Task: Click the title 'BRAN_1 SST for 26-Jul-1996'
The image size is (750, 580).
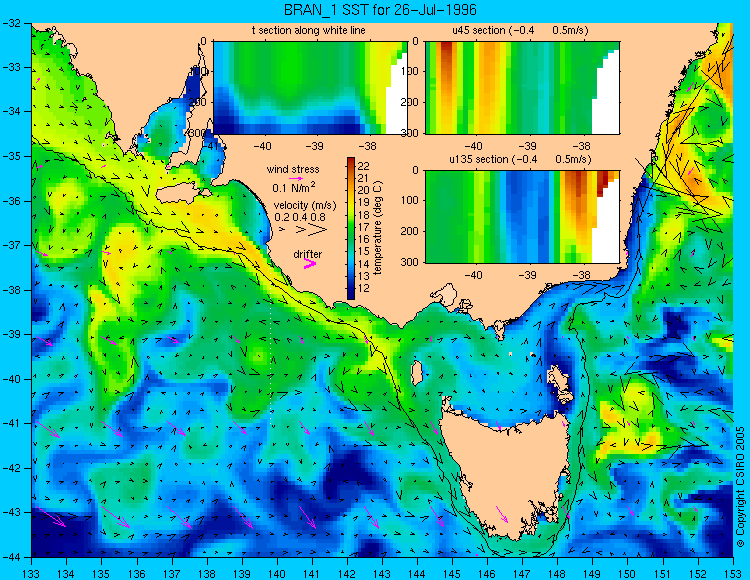Action: pos(380,10)
